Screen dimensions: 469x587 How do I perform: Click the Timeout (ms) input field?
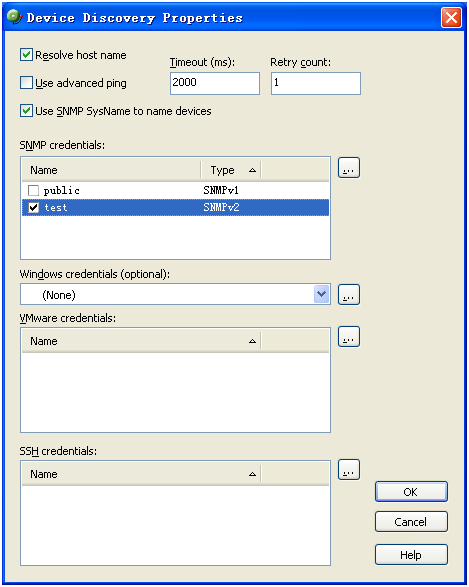click(x=215, y=83)
